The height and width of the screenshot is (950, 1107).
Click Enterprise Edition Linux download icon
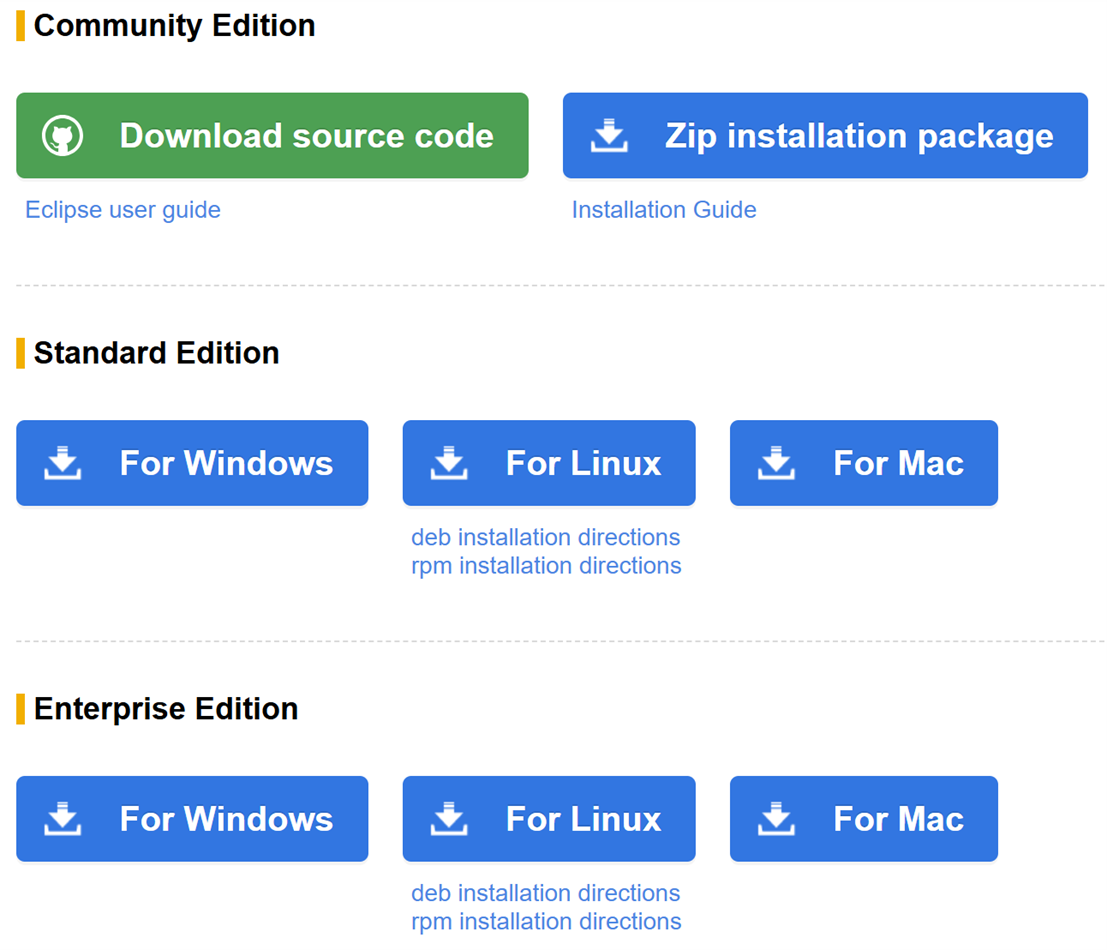point(449,819)
